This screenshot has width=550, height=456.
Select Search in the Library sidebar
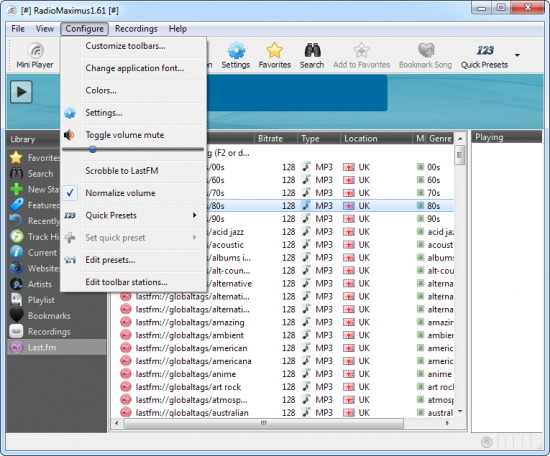point(34,174)
